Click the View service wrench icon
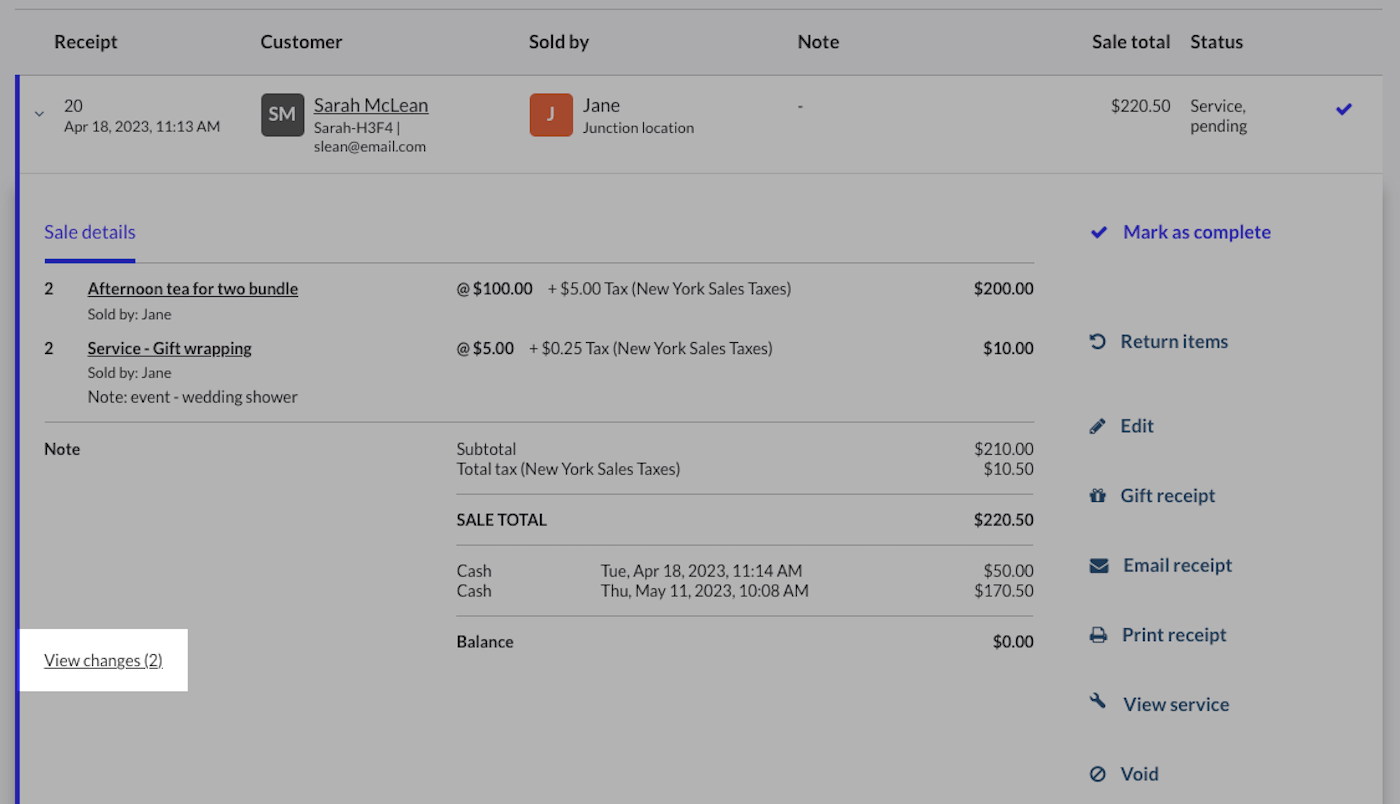The image size is (1400, 804). click(x=1098, y=703)
